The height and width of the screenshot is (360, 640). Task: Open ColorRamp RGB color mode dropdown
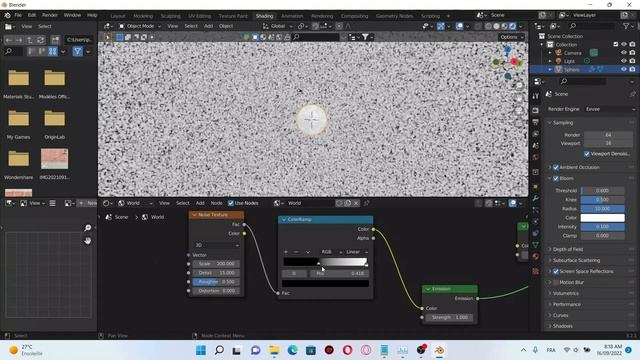coord(331,252)
